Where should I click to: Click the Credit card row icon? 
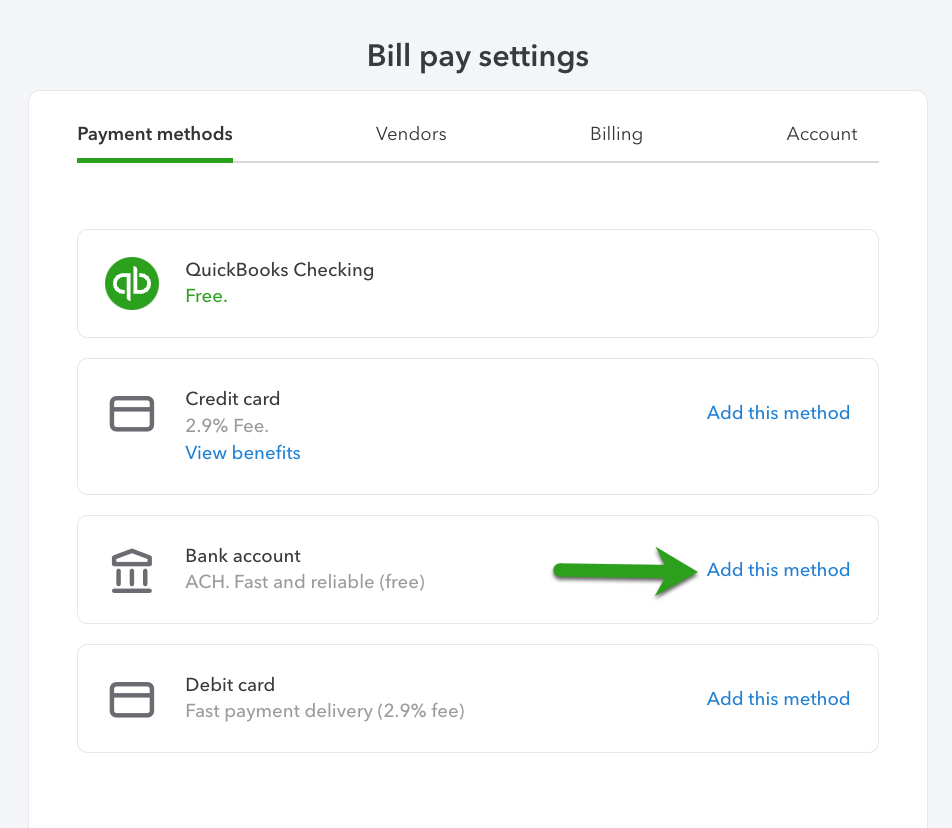tap(132, 414)
